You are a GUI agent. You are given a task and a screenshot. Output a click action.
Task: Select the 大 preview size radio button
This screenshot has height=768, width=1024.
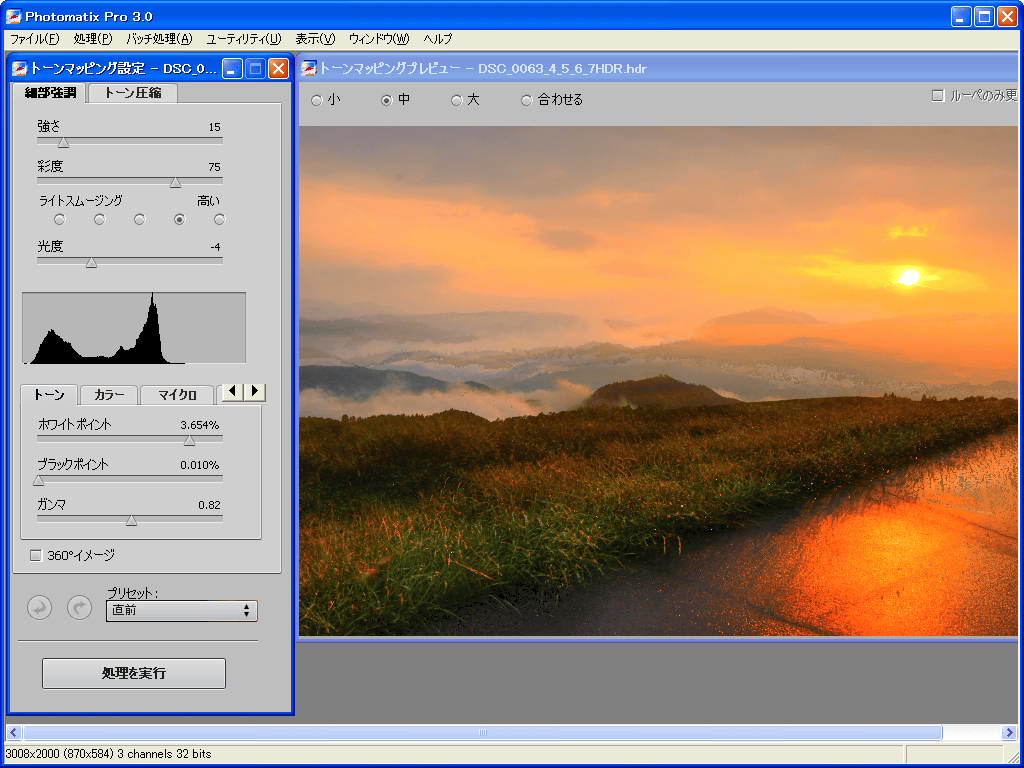(x=456, y=101)
